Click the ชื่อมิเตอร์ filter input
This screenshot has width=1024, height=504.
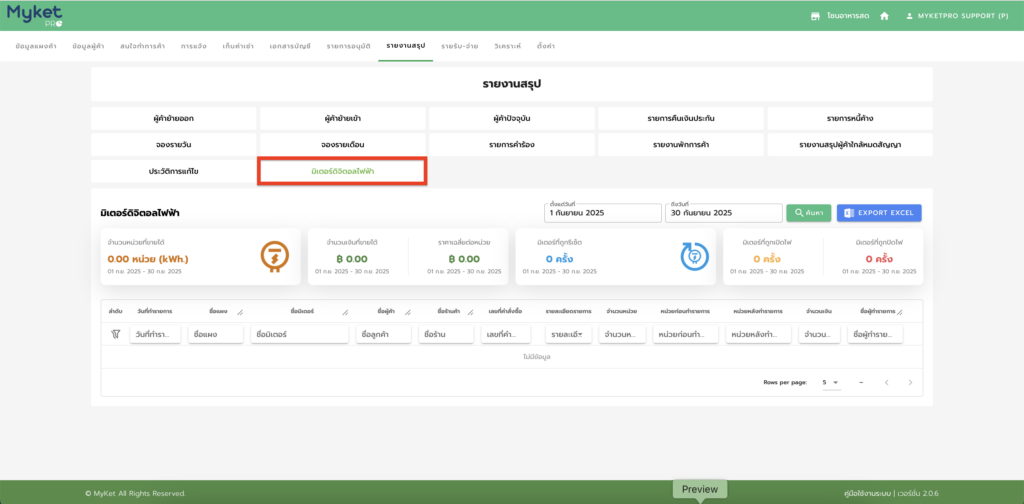[x=299, y=334]
